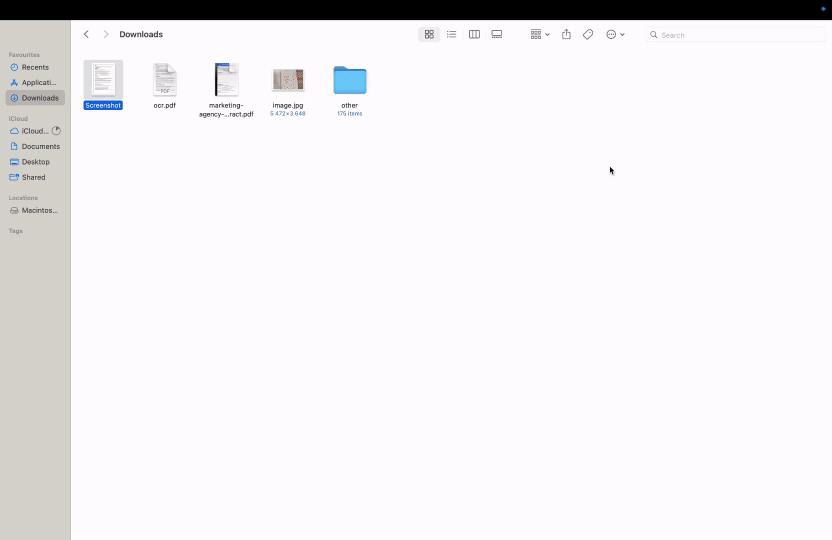Go back with the left chevron
This screenshot has height=540, width=832.
[x=86, y=34]
